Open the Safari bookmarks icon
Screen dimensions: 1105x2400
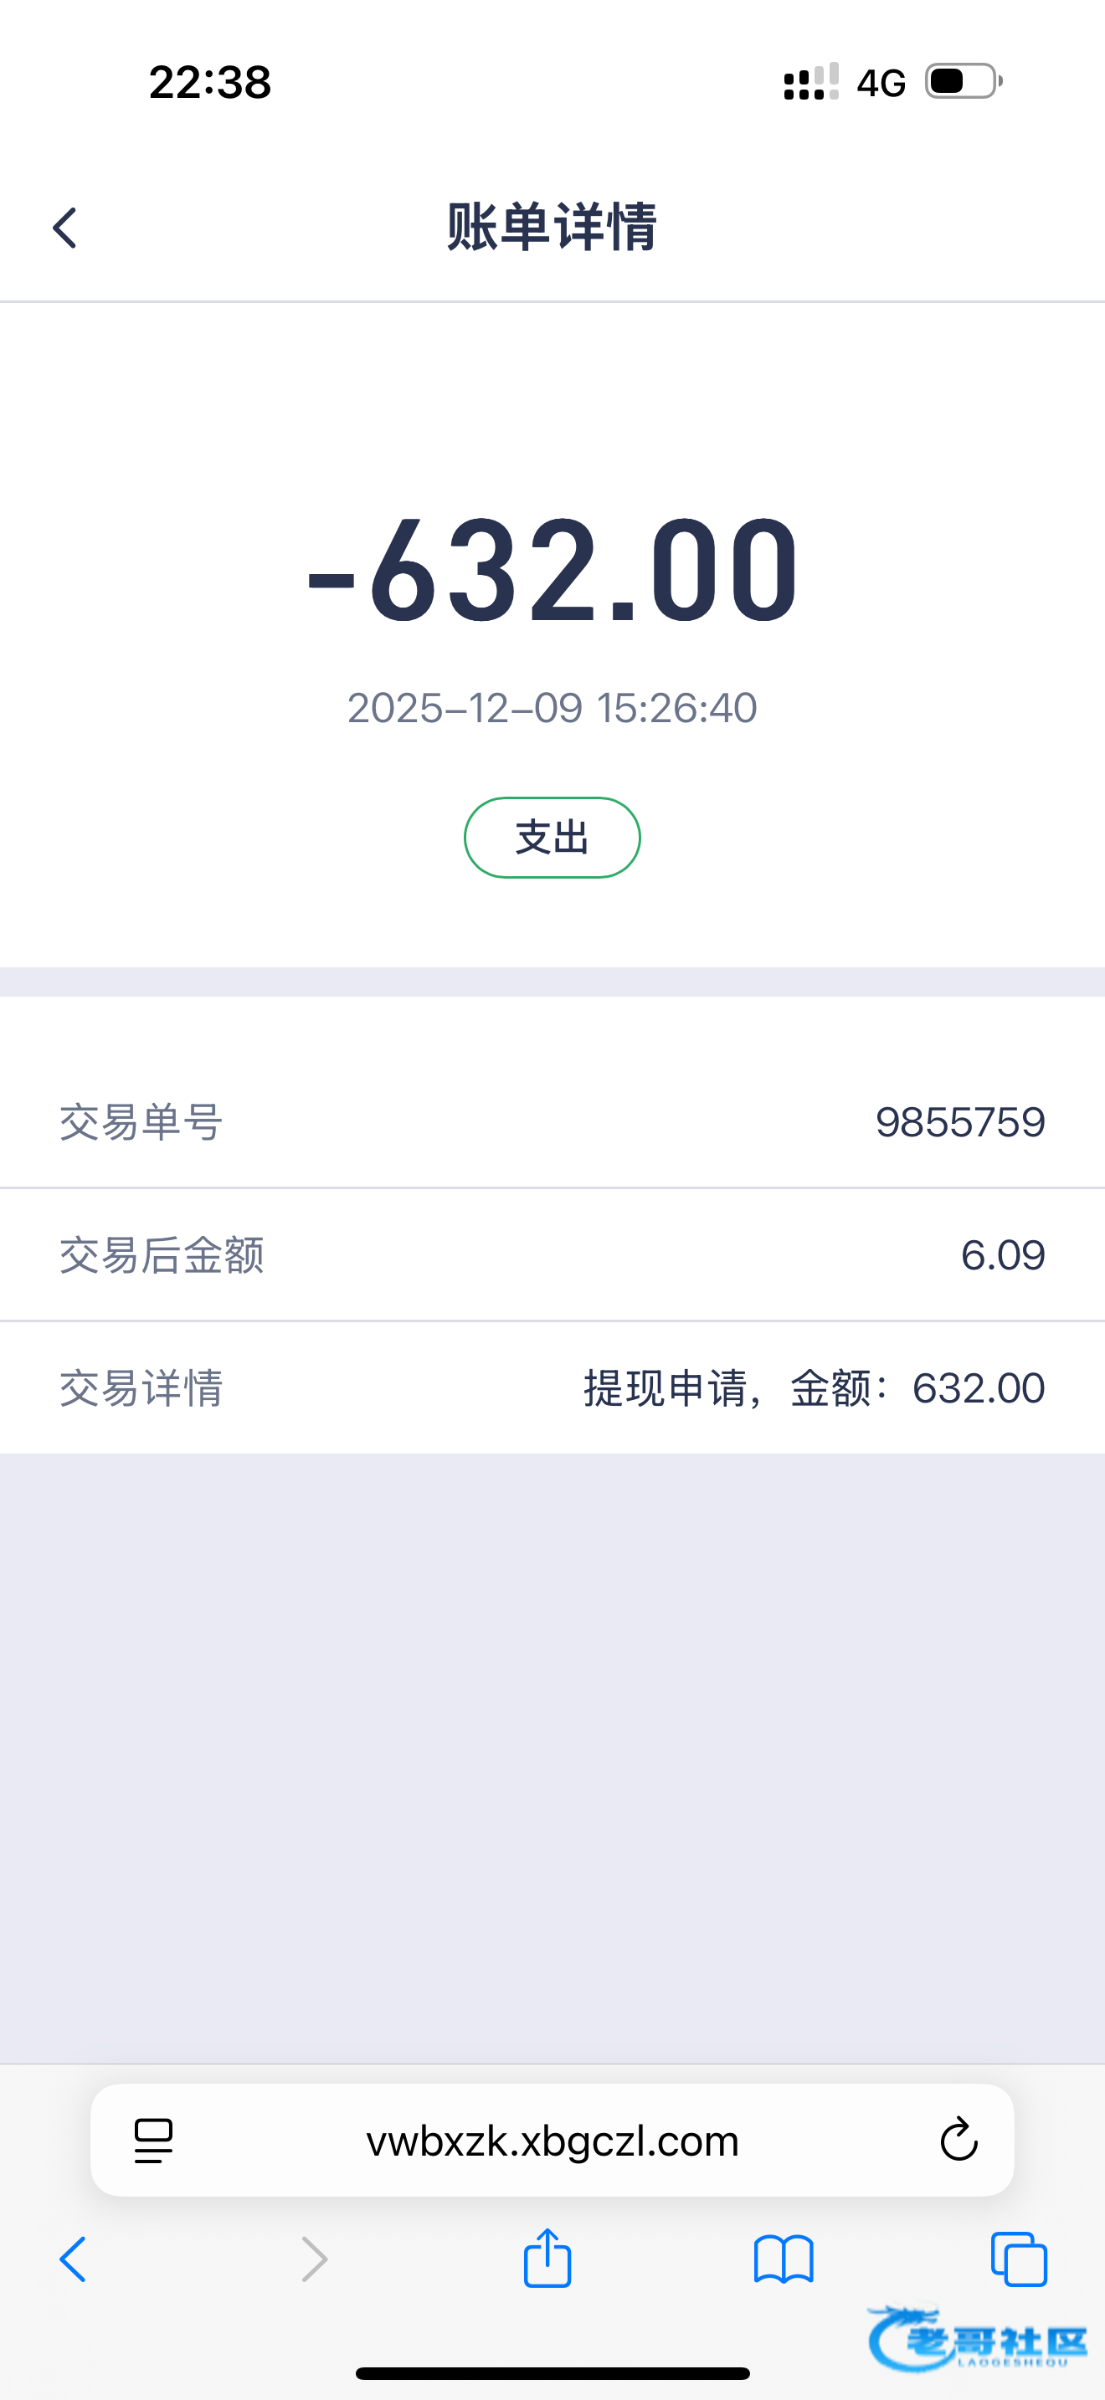coord(783,2259)
